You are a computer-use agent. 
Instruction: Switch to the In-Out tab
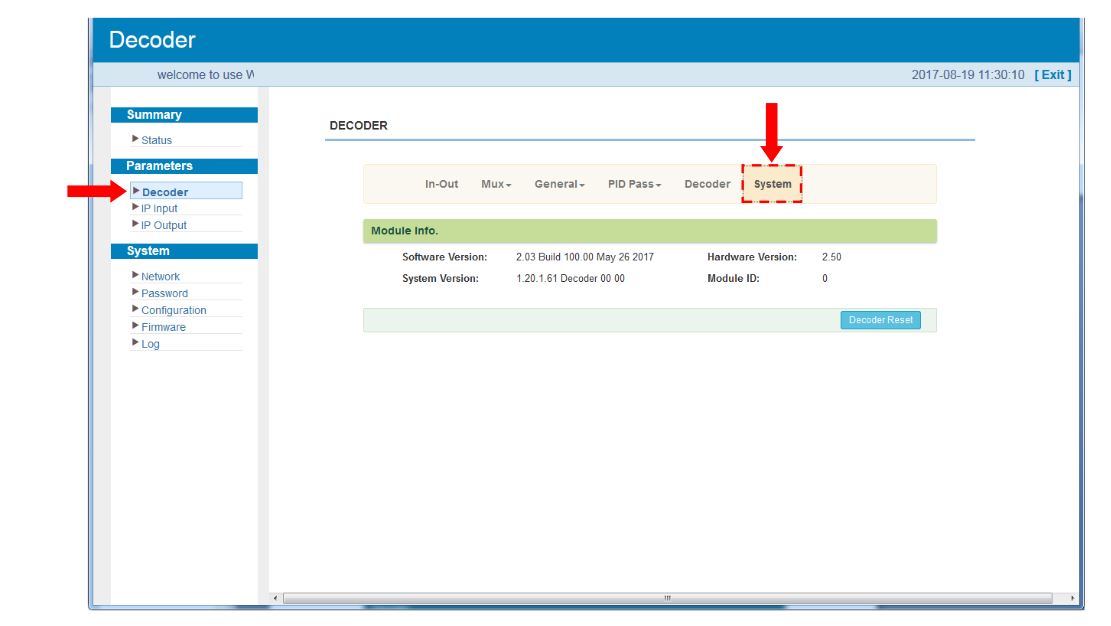(441, 184)
